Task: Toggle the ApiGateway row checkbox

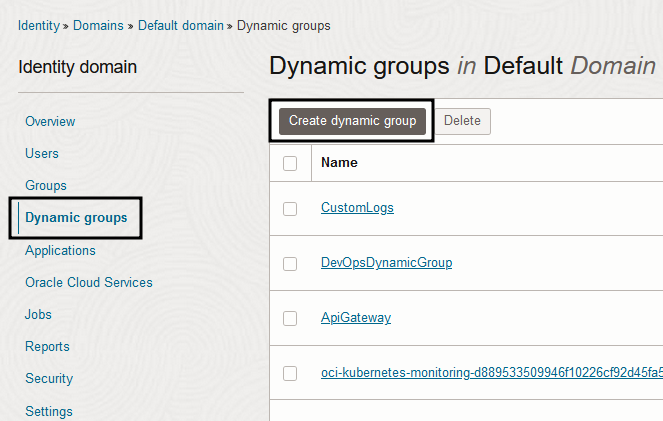Action: (290, 318)
